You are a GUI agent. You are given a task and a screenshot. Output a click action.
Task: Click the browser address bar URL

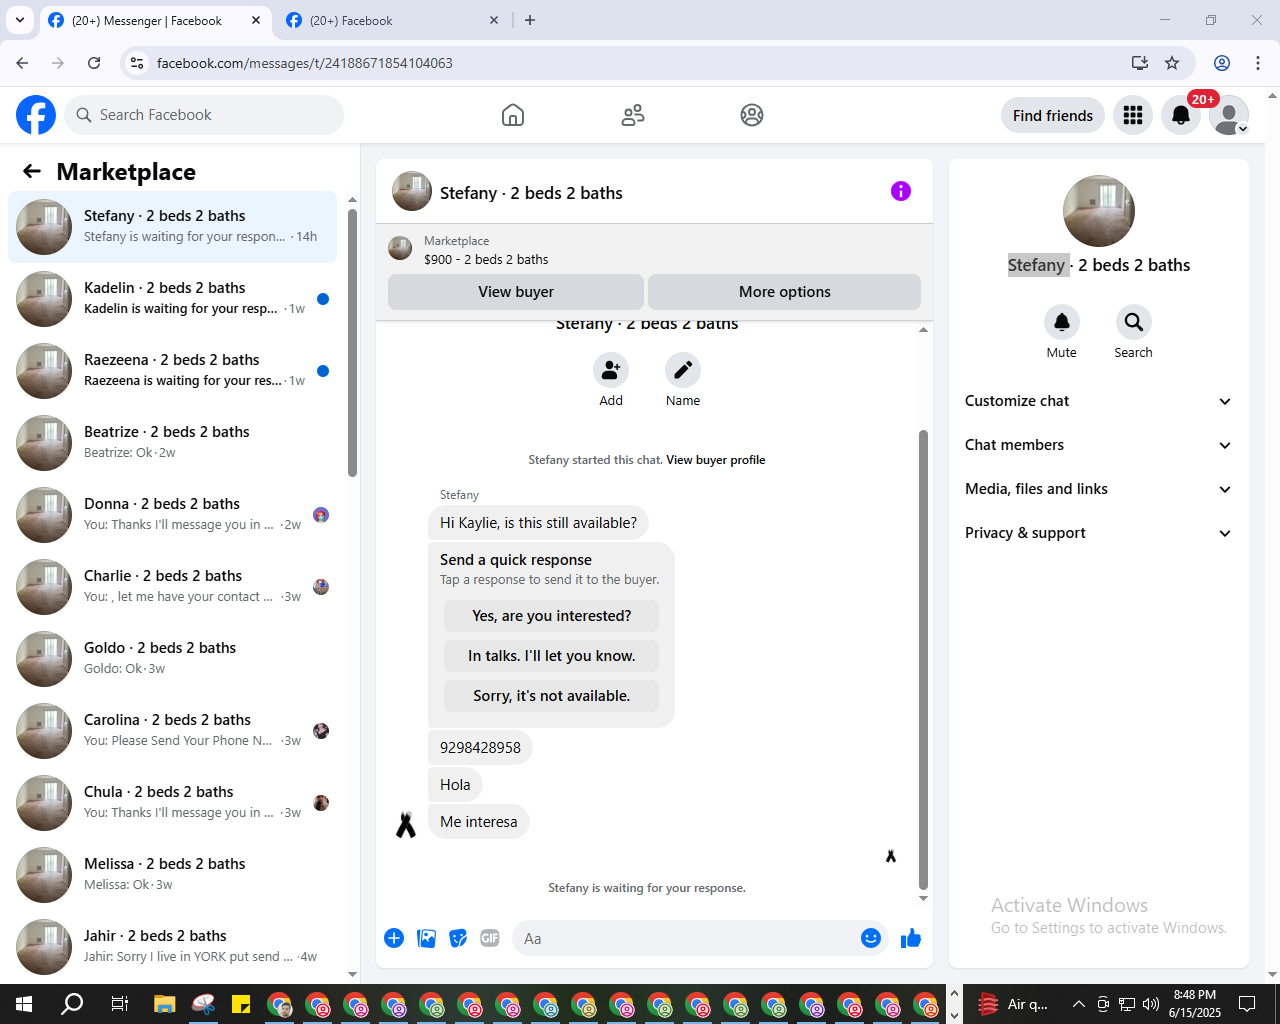[305, 63]
